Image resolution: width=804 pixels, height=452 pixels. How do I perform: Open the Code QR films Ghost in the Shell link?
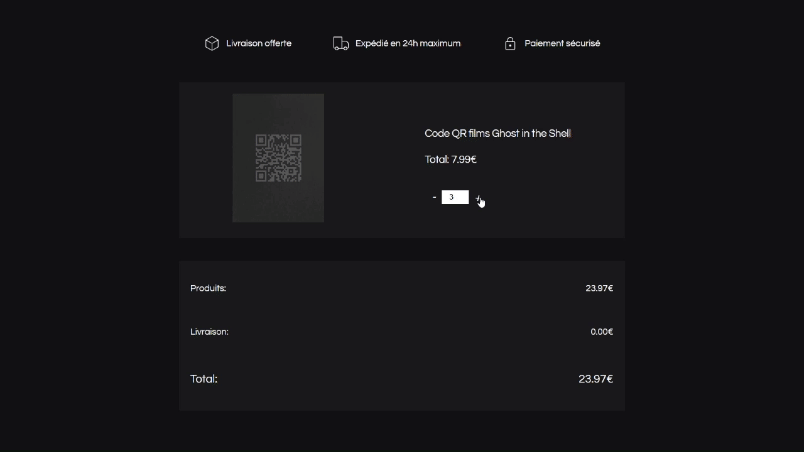(x=497, y=133)
